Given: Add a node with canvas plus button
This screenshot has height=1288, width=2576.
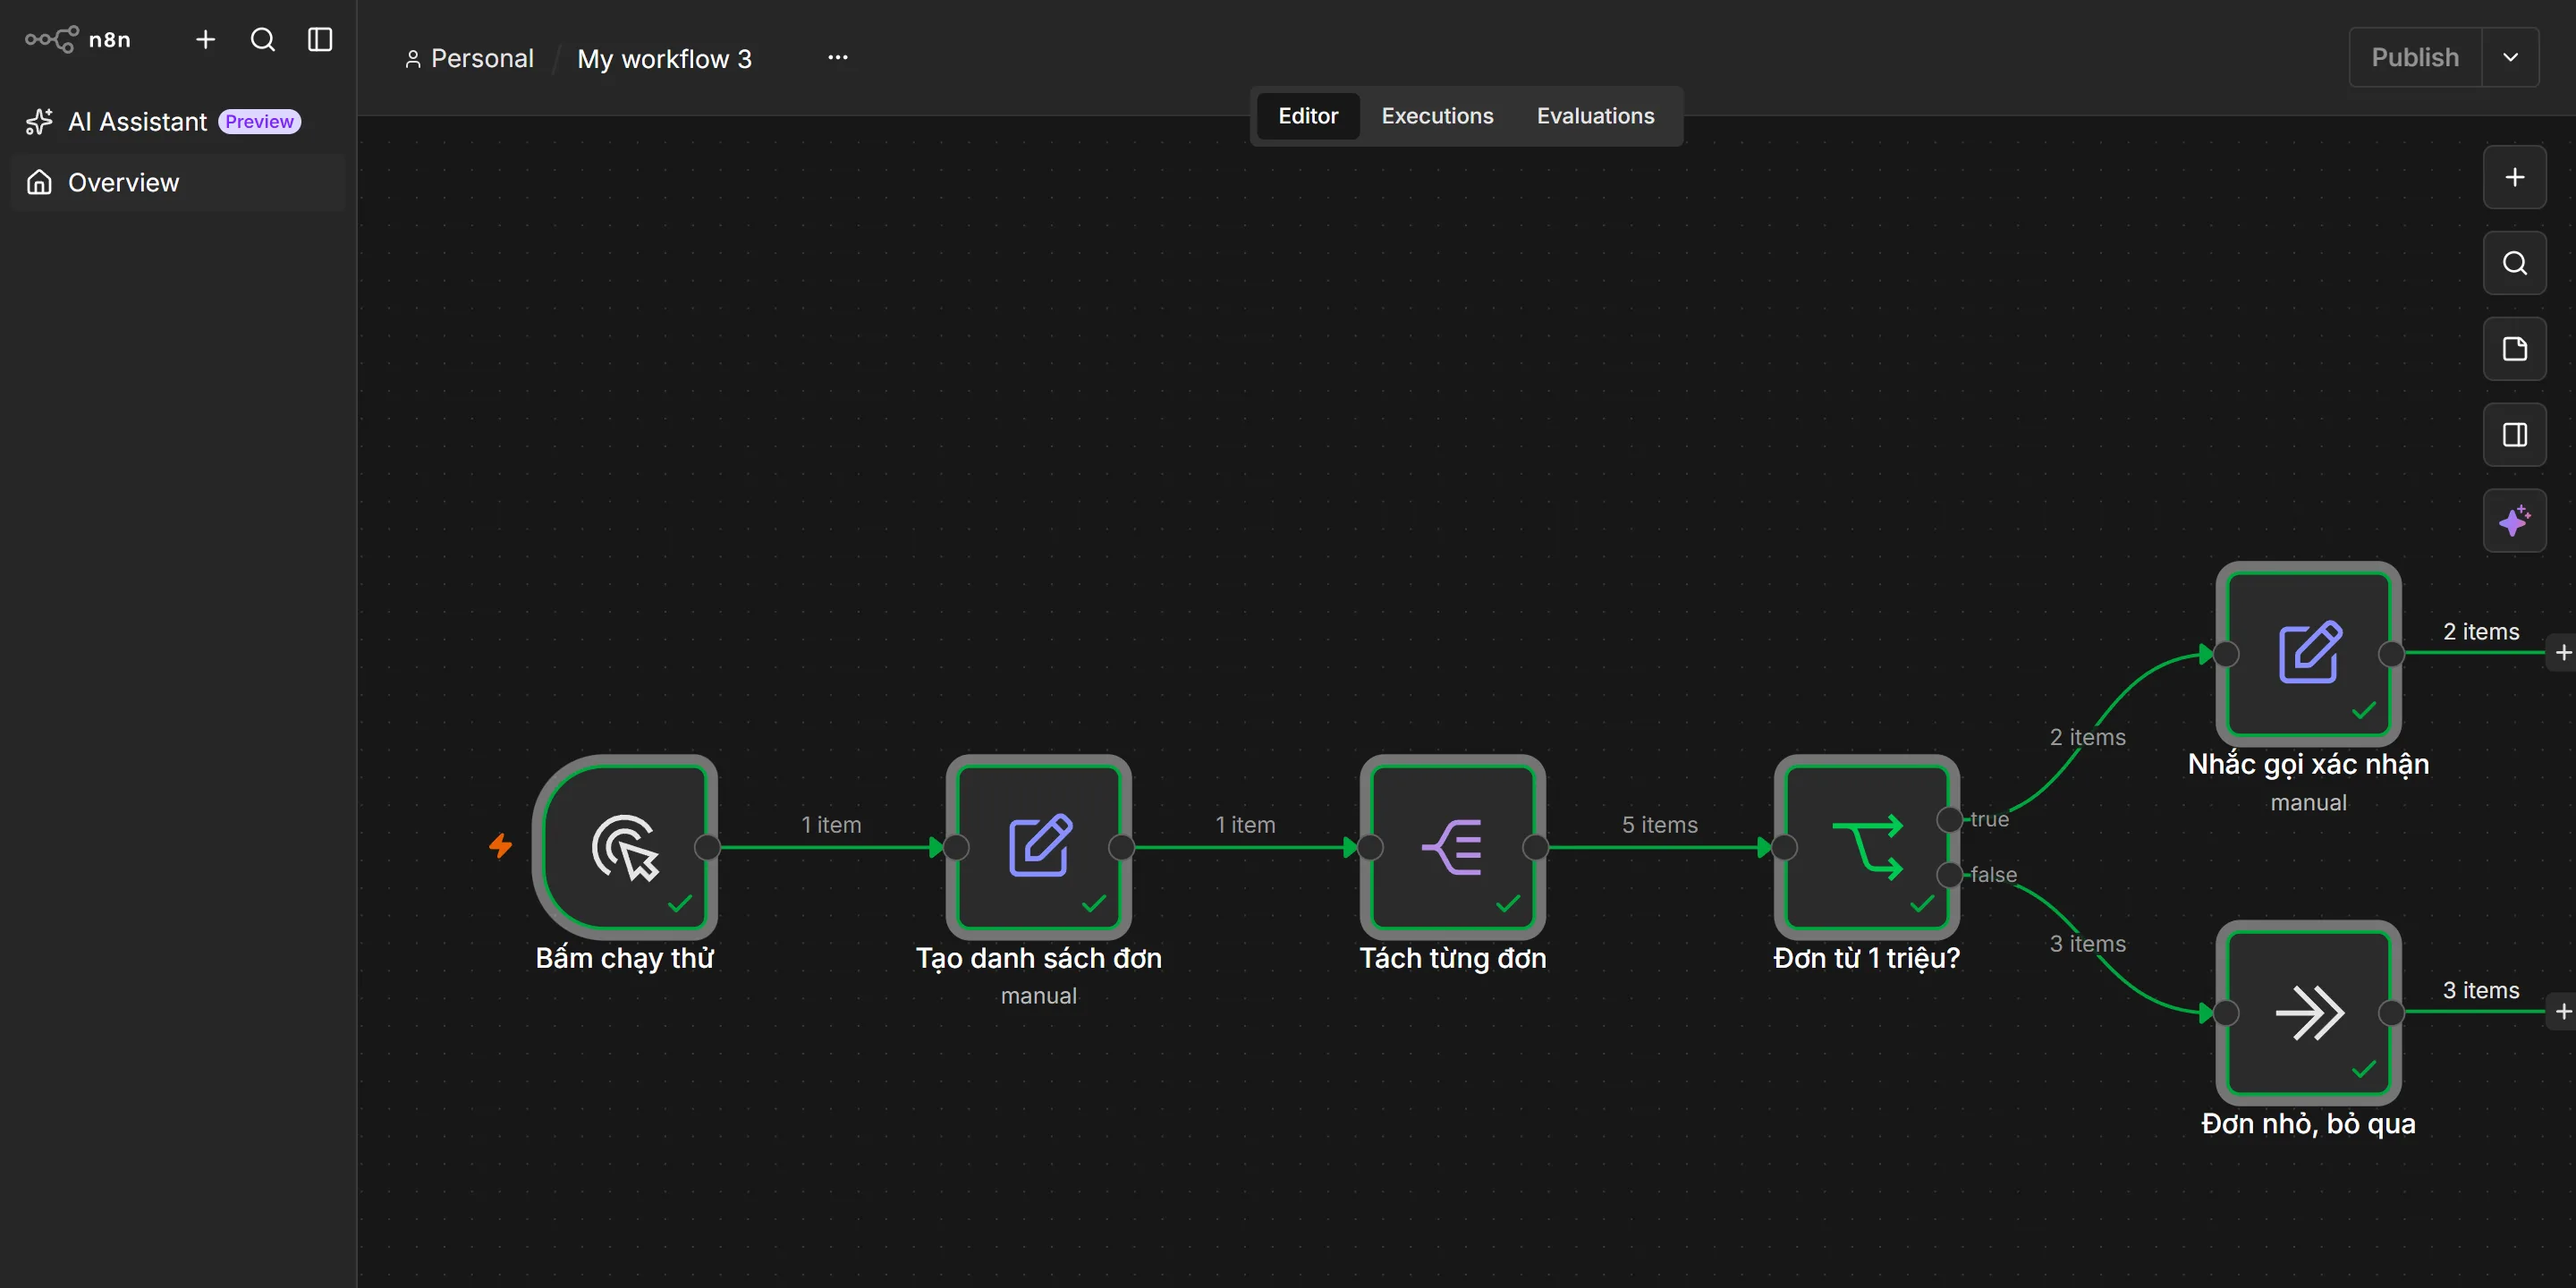Looking at the screenshot, I should pos(2515,177).
